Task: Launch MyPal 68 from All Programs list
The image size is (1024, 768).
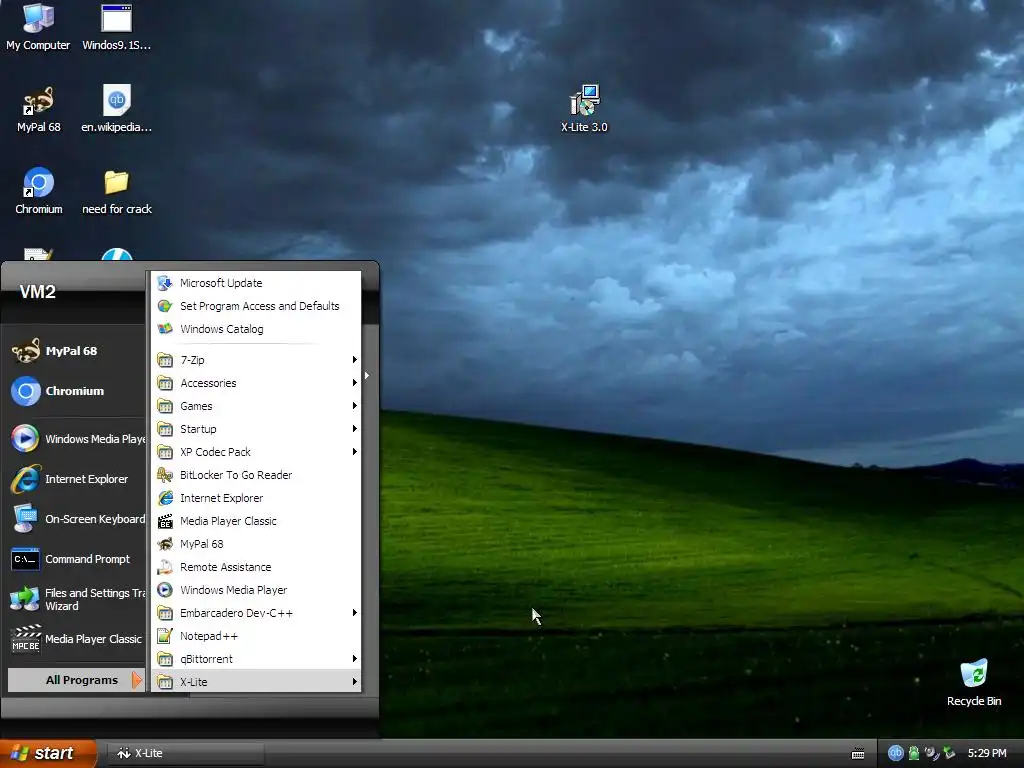Action: (256, 544)
